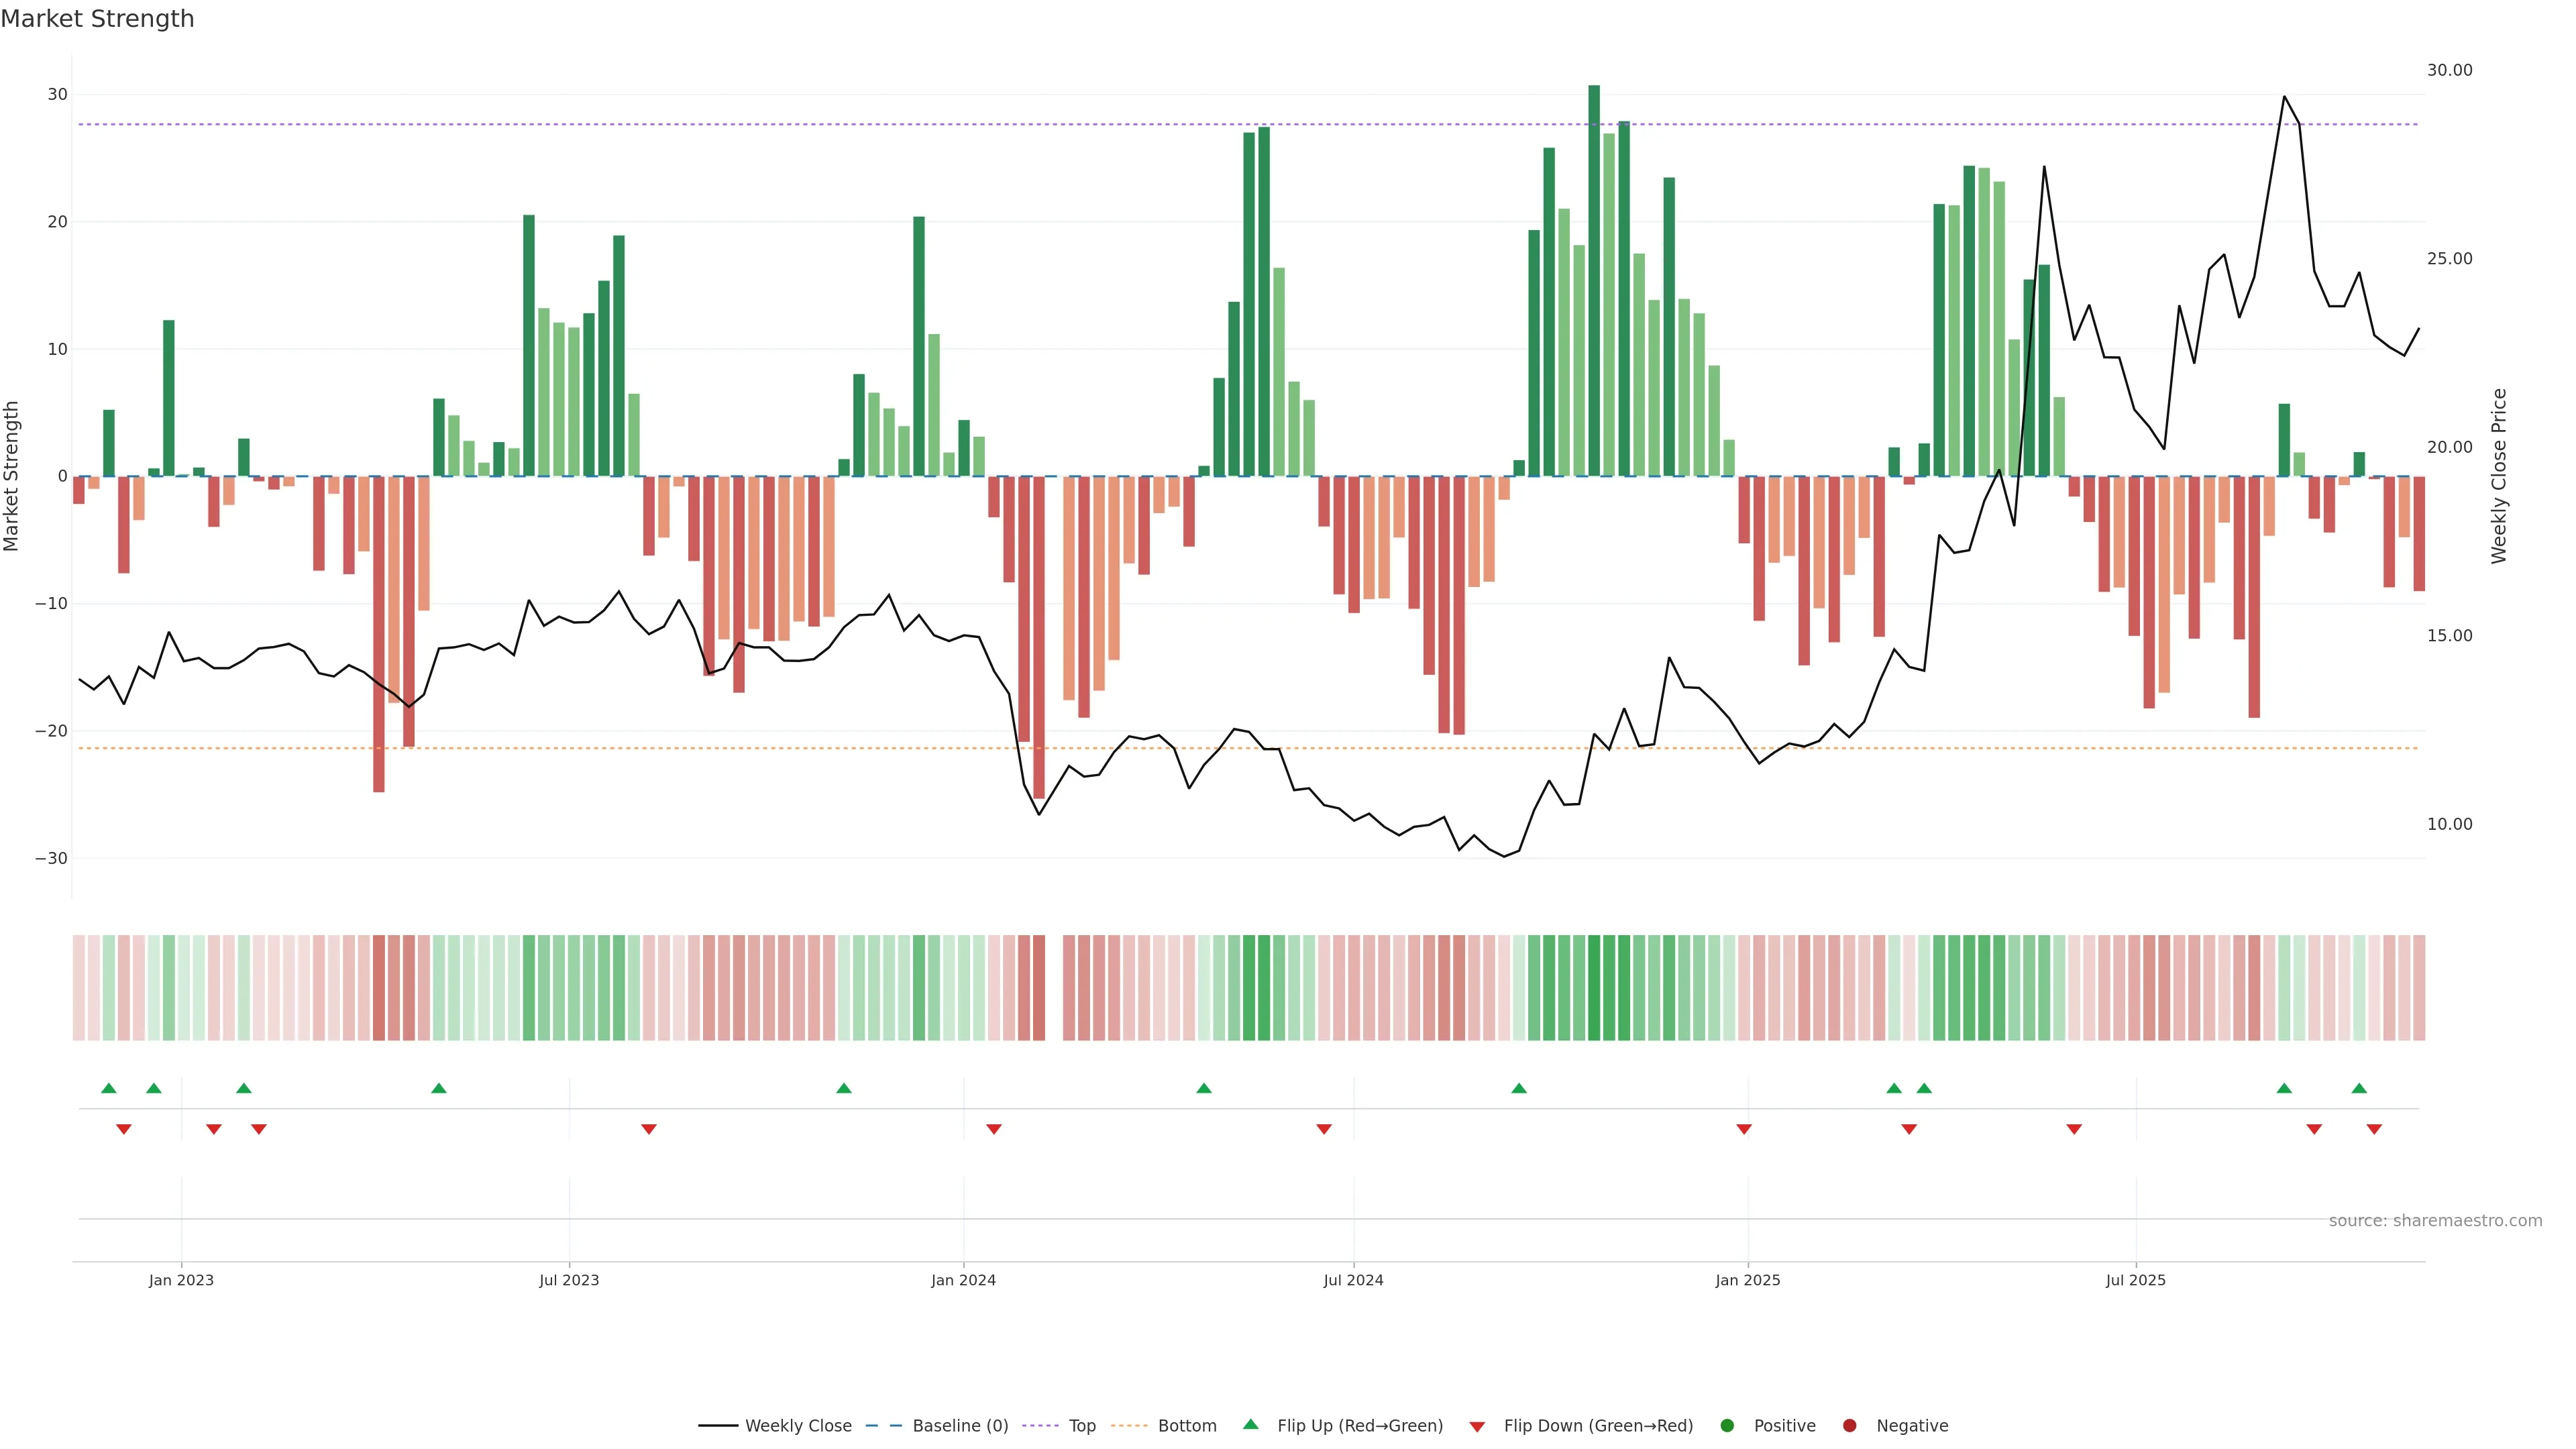Click the Weekly Close Price axis title
The height and width of the screenshot is (1449, 2576).
click(x=2499, y=476)
